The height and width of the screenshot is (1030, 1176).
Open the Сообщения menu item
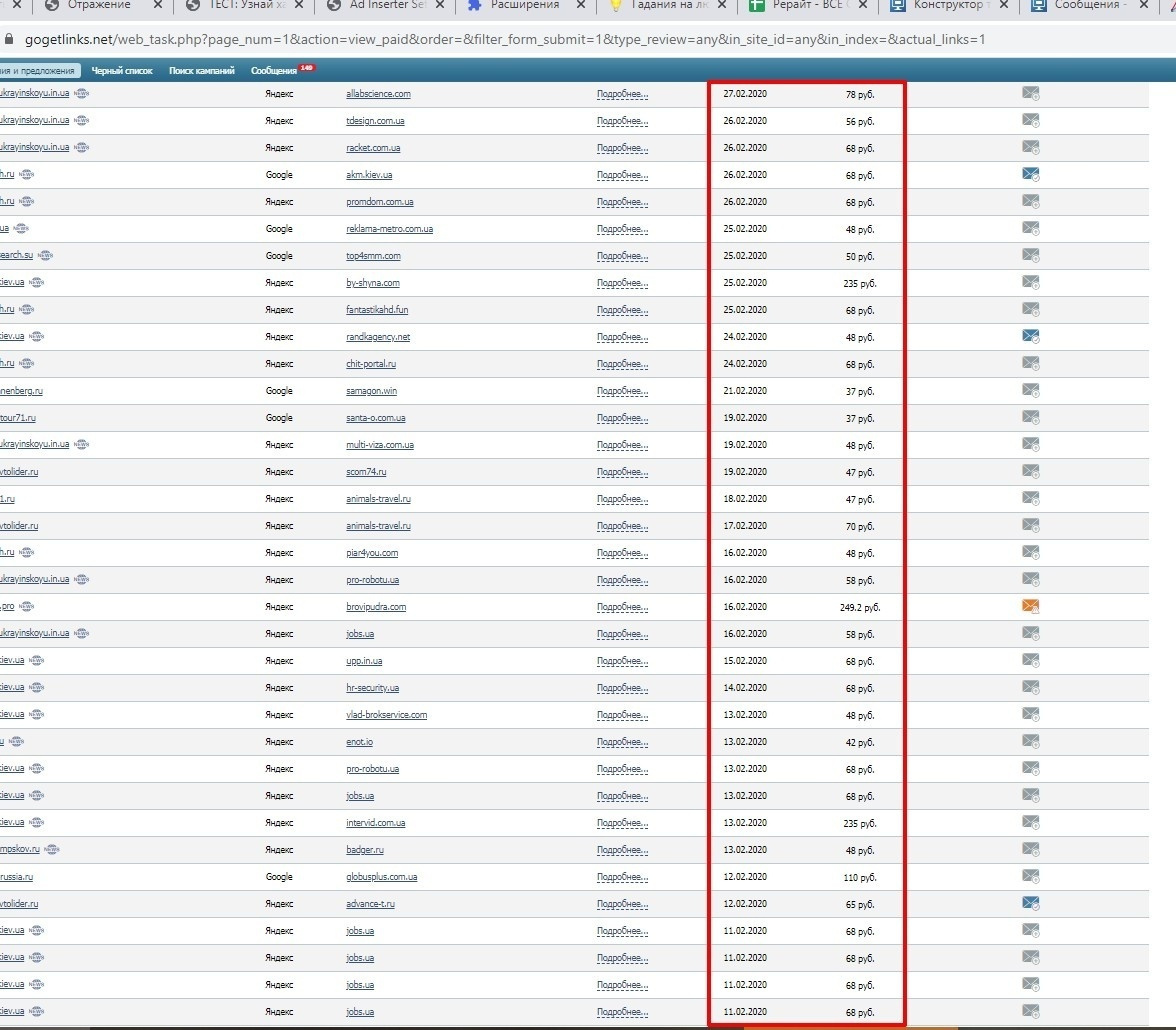(x=274, y=71)
